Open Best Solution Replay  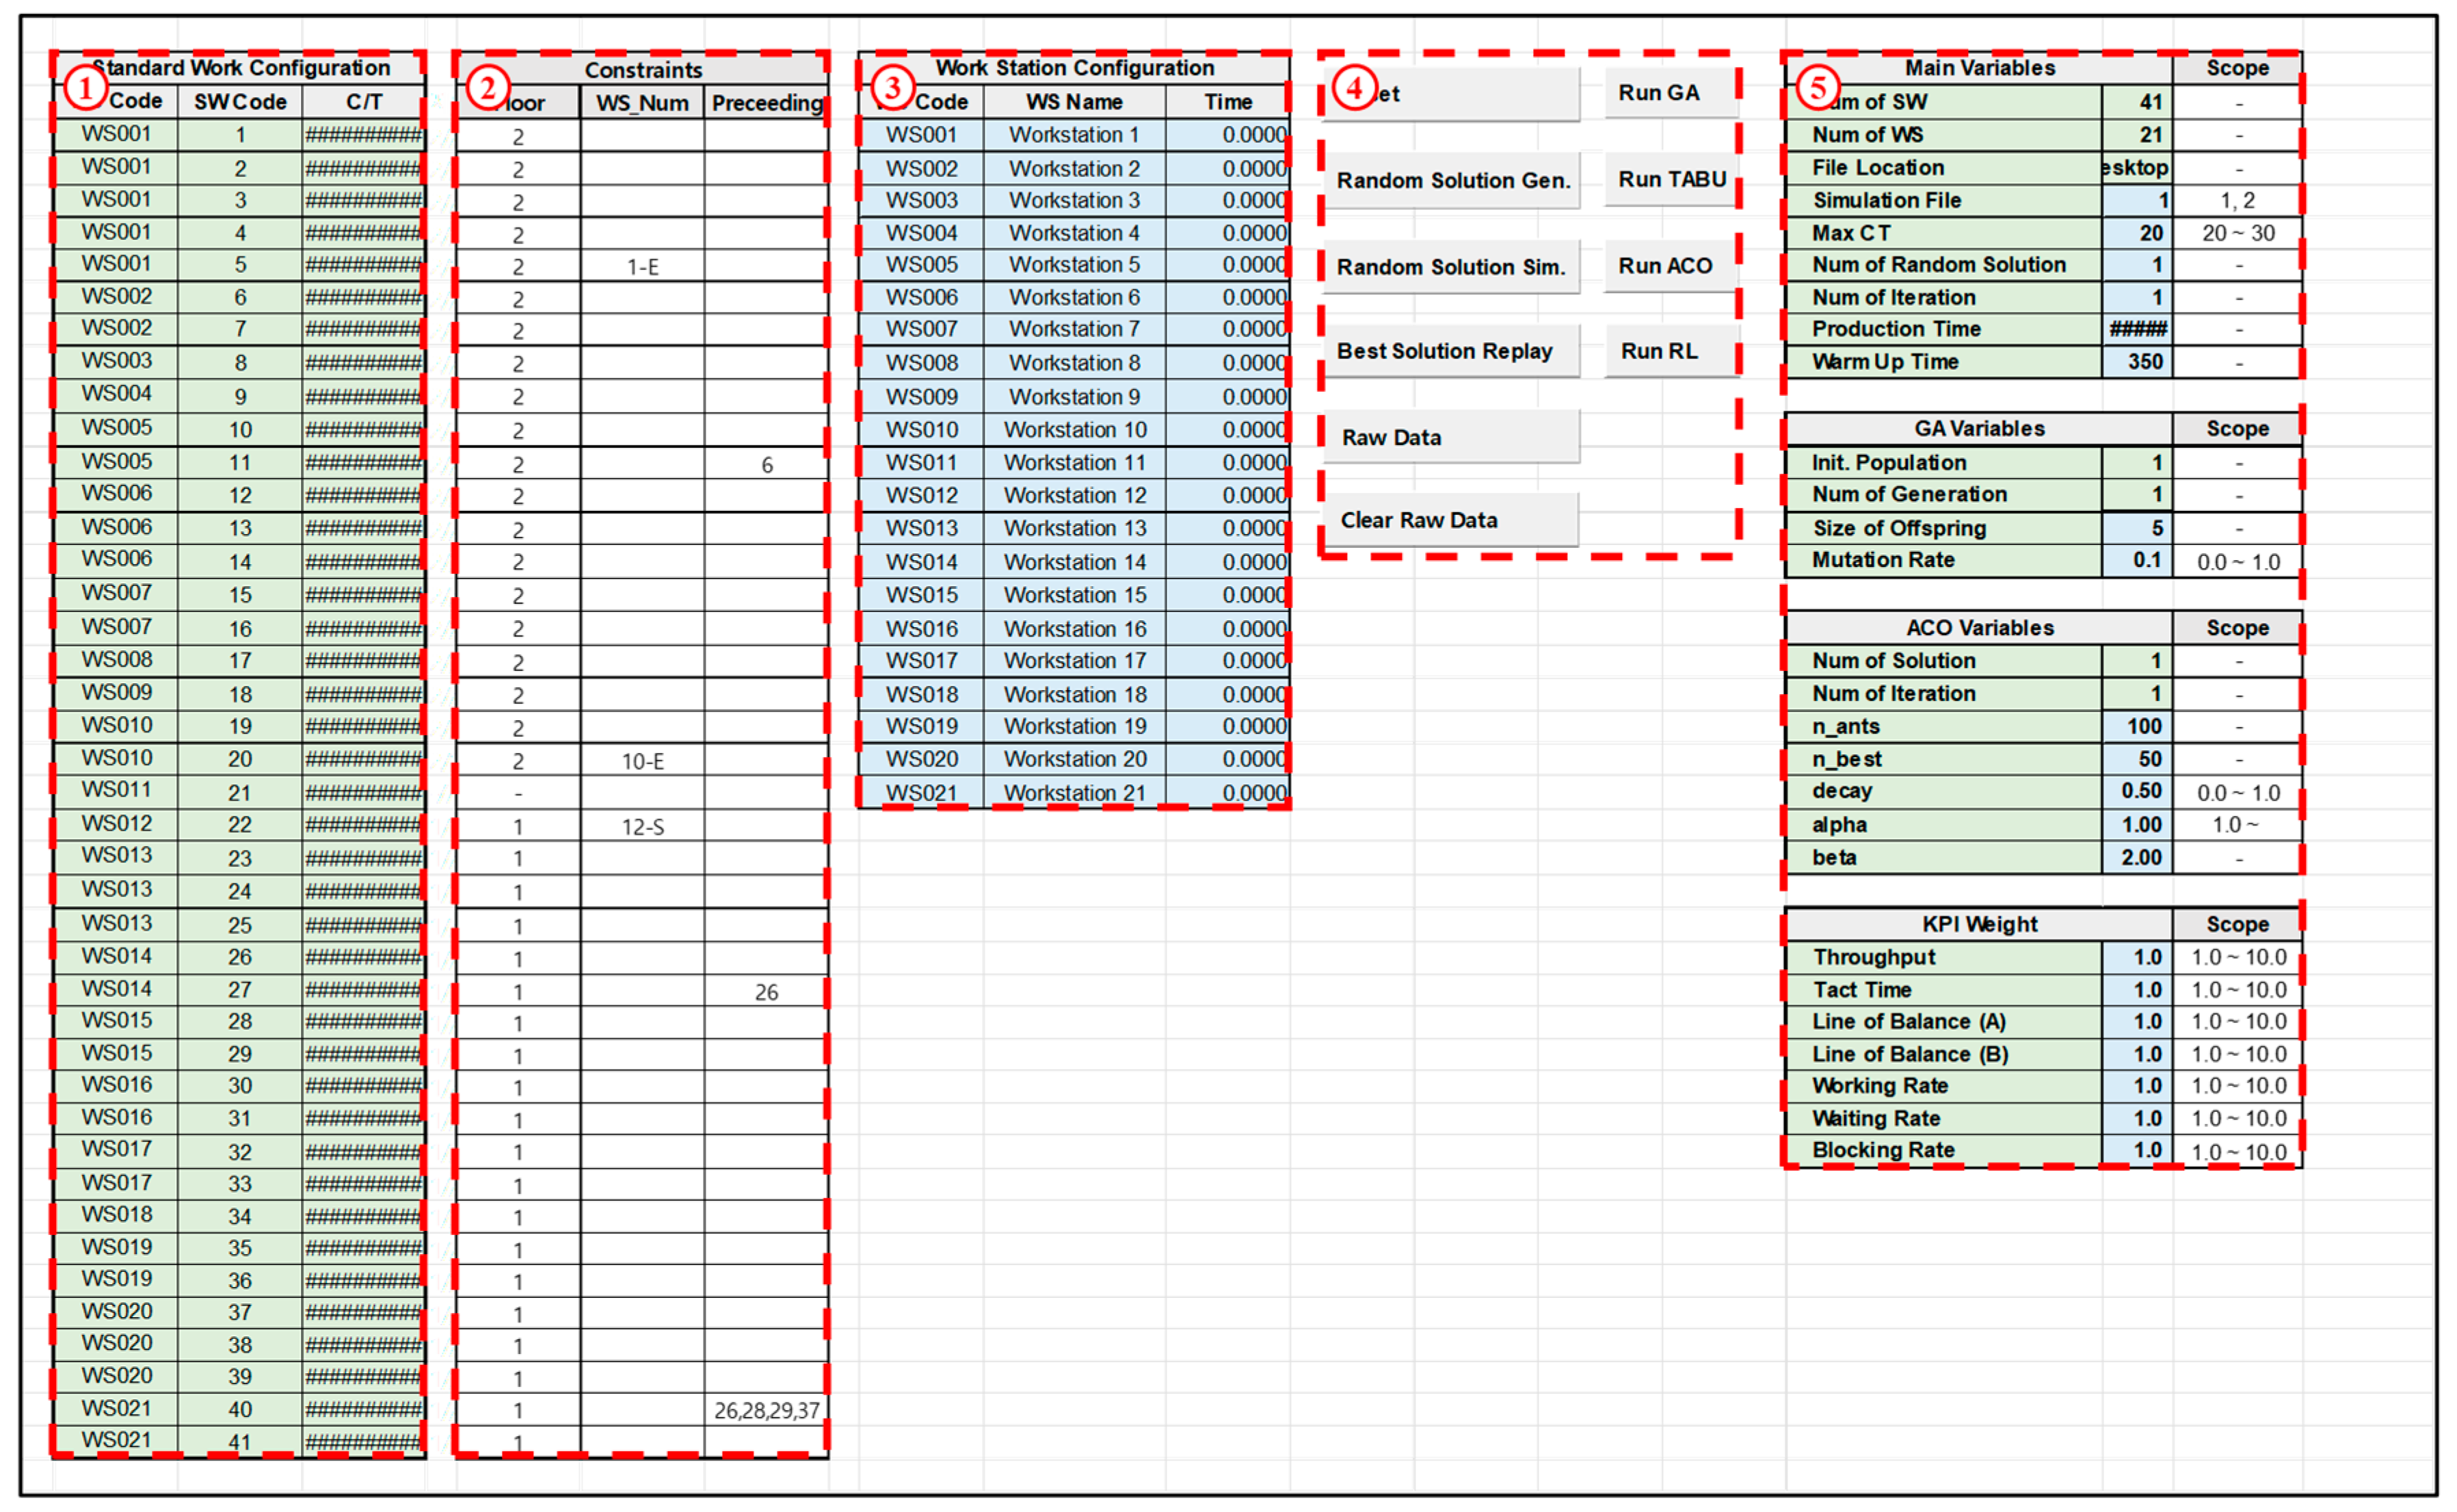1451,351
